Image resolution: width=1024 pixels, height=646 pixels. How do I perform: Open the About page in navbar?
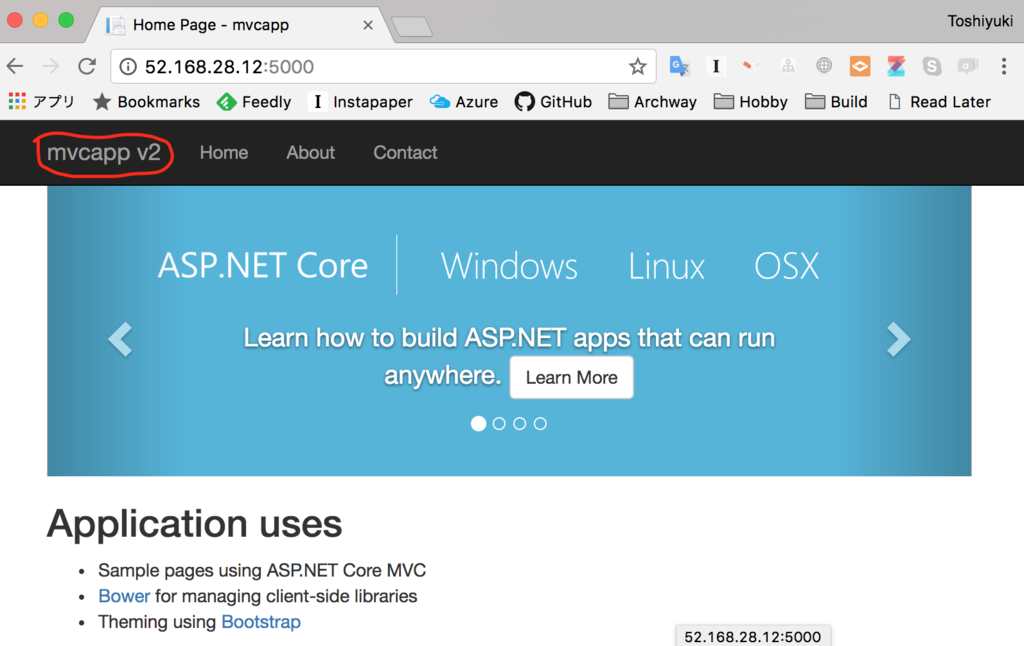[x=310, y=153]
